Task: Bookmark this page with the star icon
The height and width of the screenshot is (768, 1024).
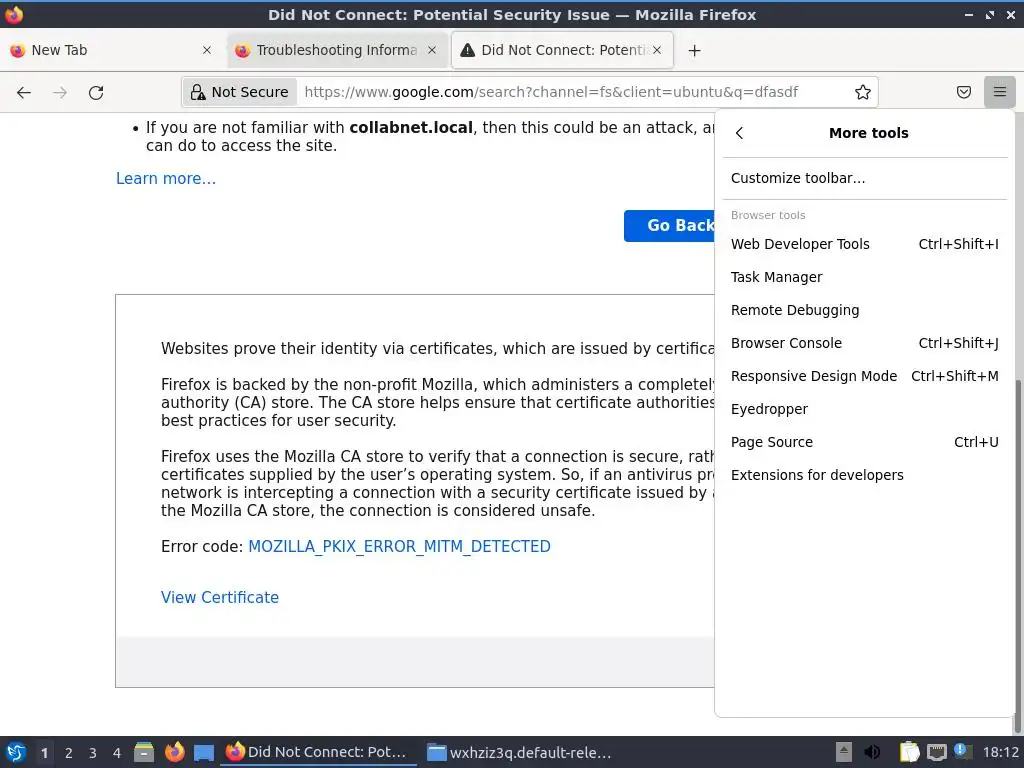Action: (863, 92)
